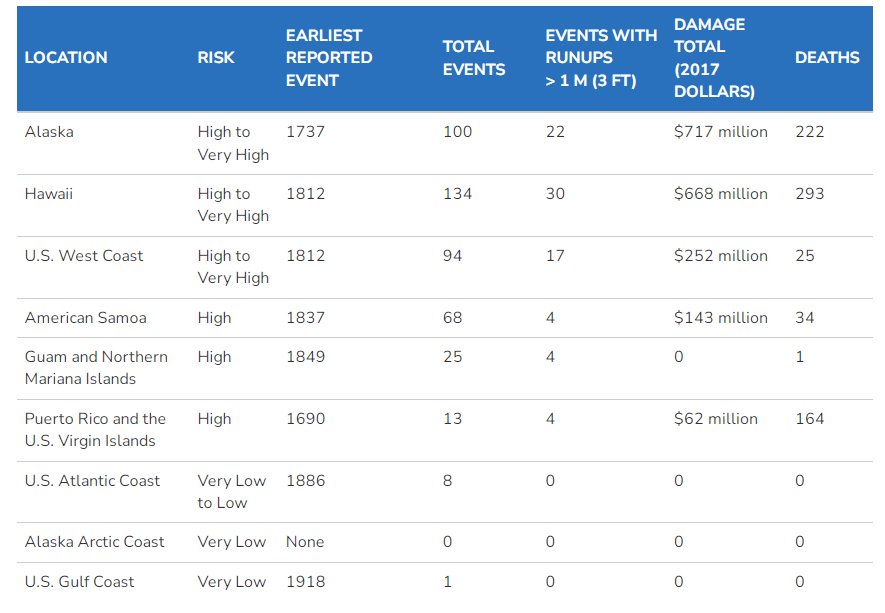Click the U.S. Gulf Coast location cell

coord(80,582)
